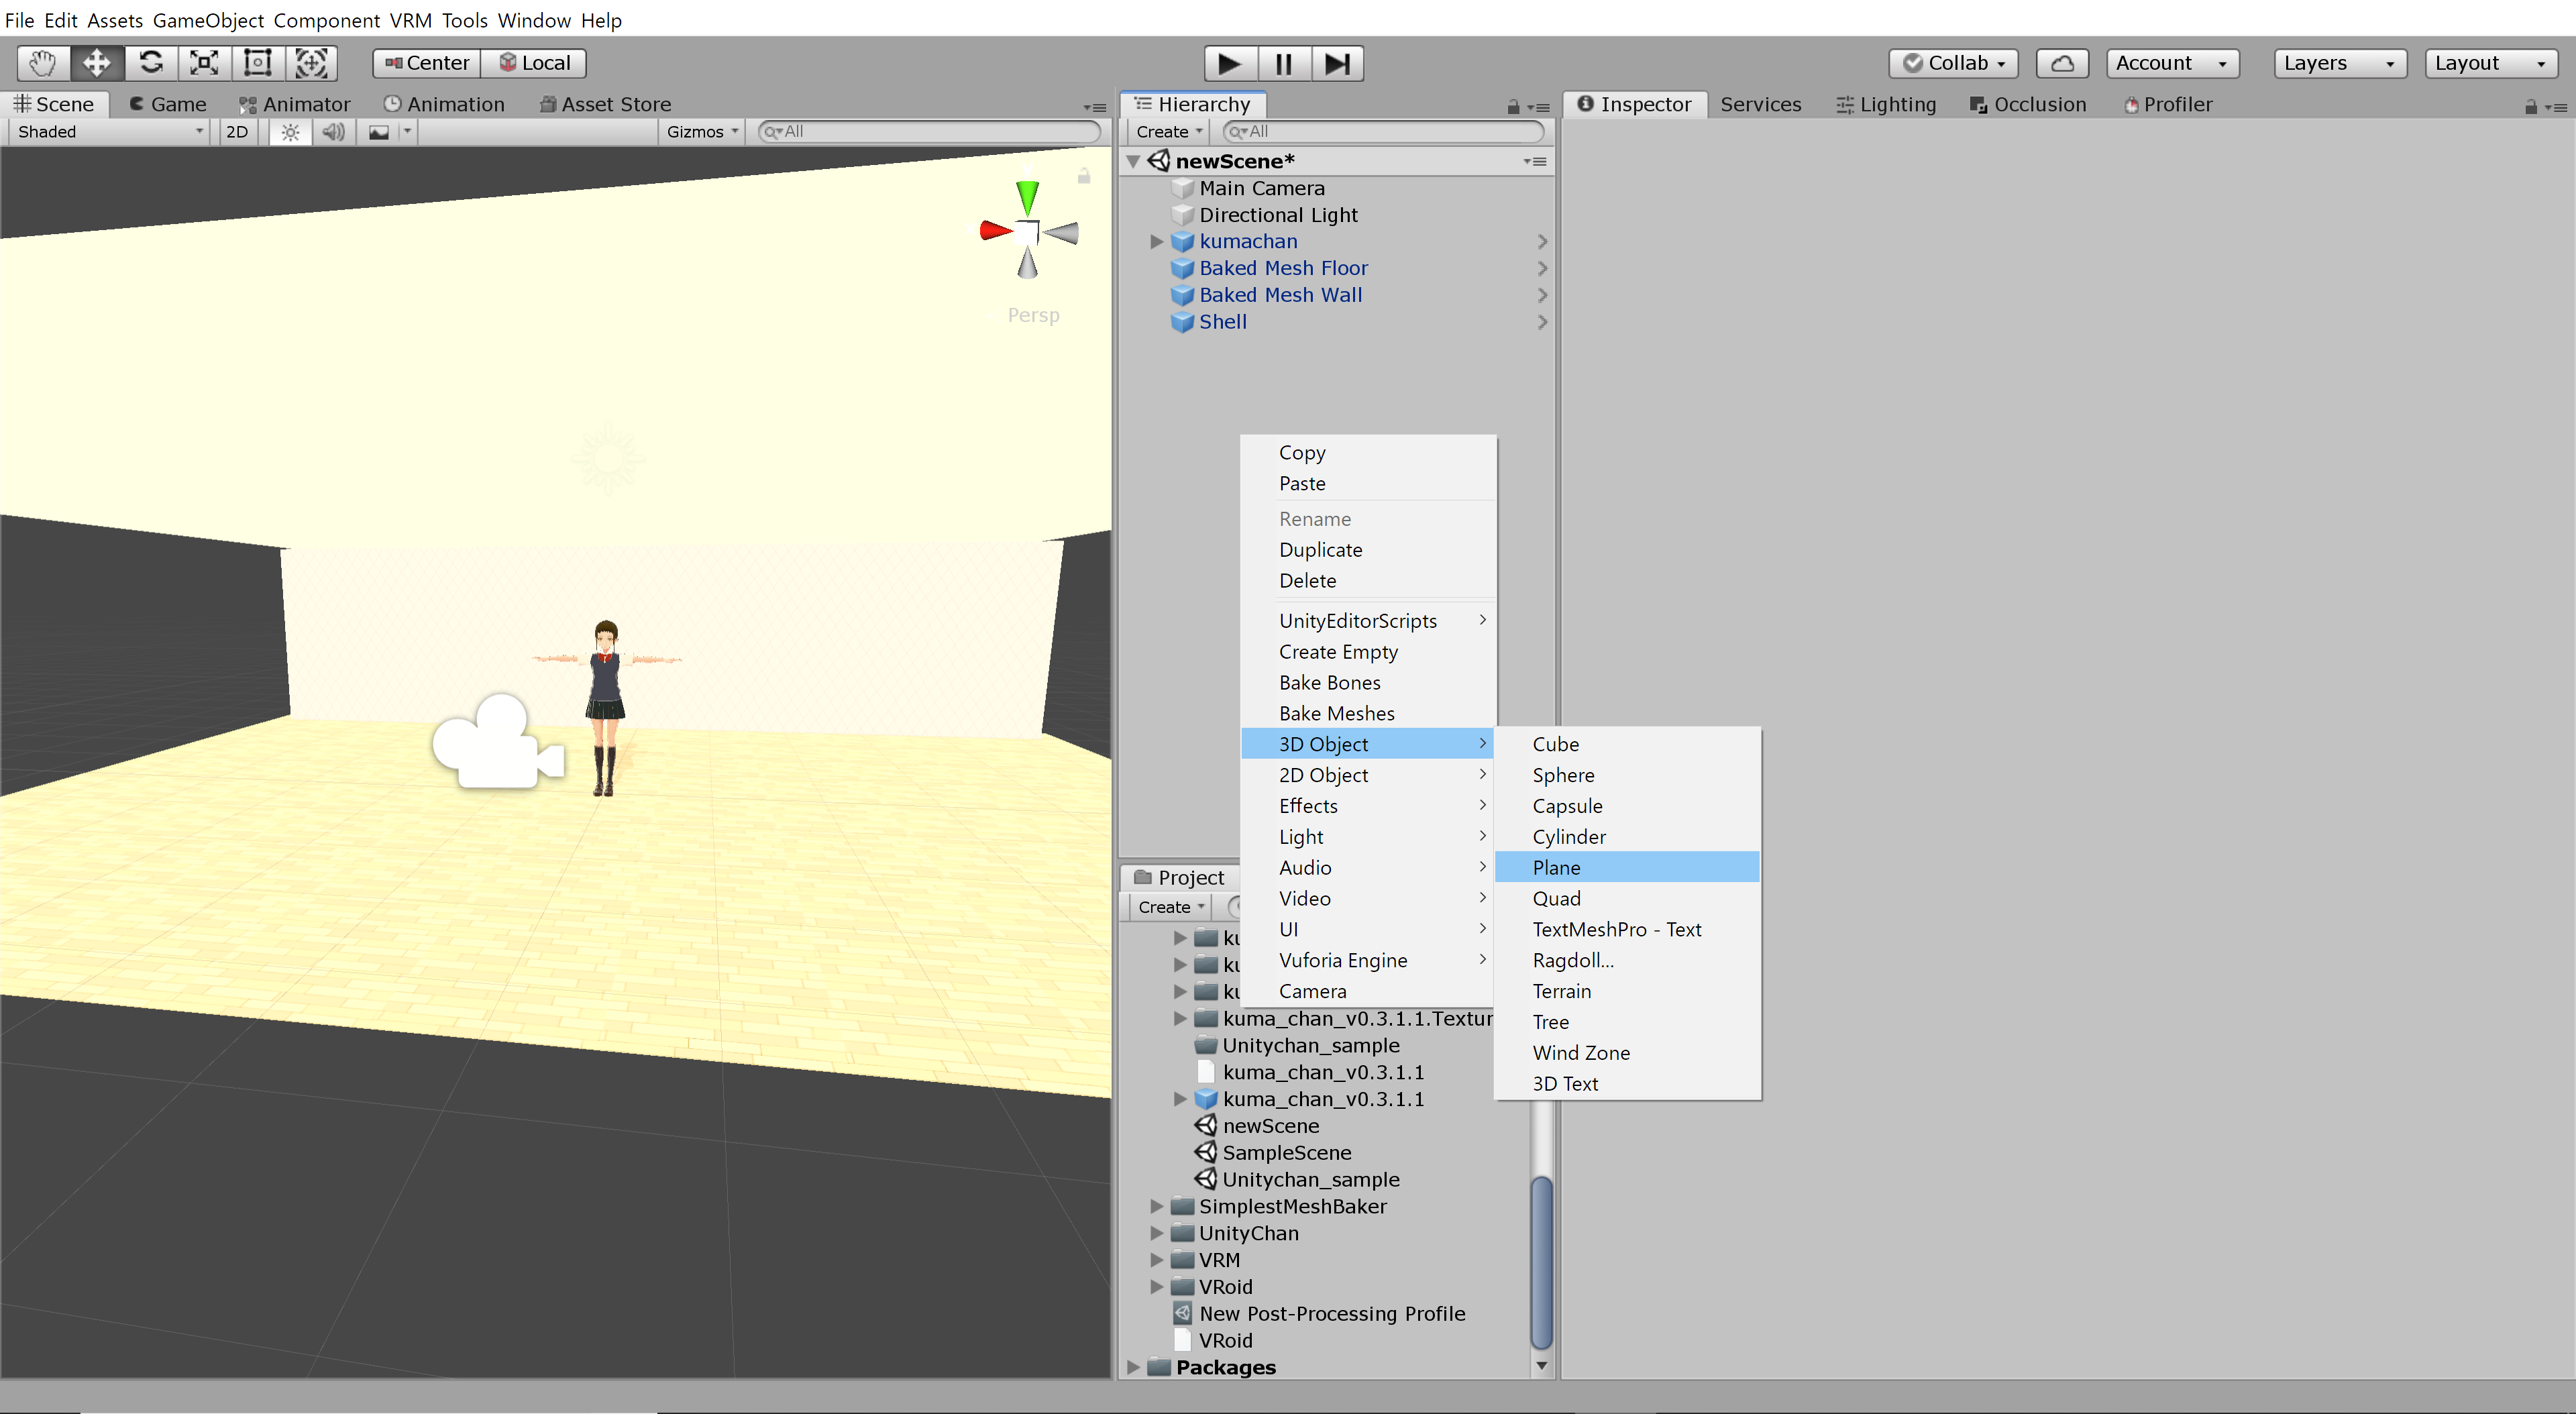Click the Step forward button

click(1336, 64)
